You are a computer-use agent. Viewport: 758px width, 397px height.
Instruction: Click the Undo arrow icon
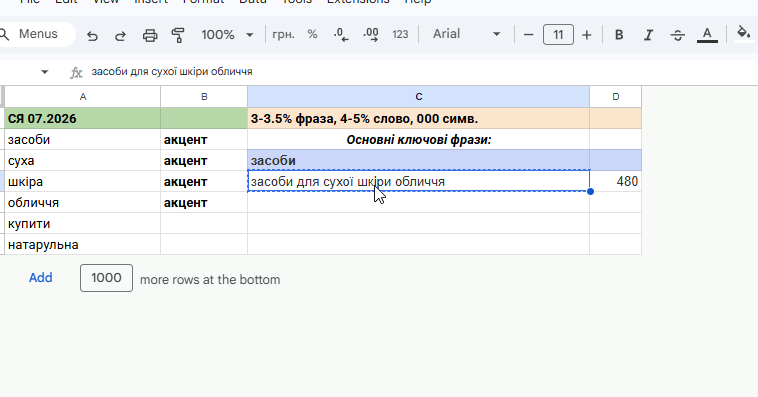(92, 35)
